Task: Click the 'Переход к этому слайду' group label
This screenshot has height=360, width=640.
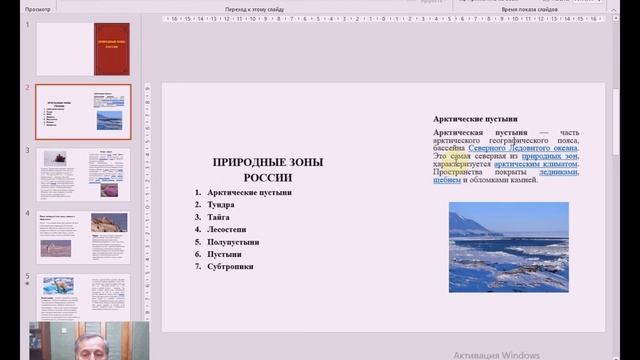Action: point(254,9)
